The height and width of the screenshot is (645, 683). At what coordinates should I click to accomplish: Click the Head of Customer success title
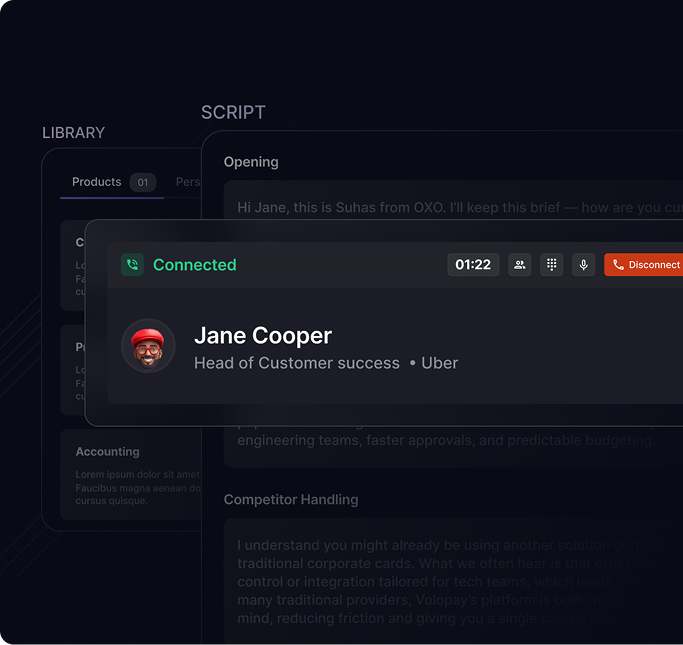pyautogui.click(x=296, y=363)
